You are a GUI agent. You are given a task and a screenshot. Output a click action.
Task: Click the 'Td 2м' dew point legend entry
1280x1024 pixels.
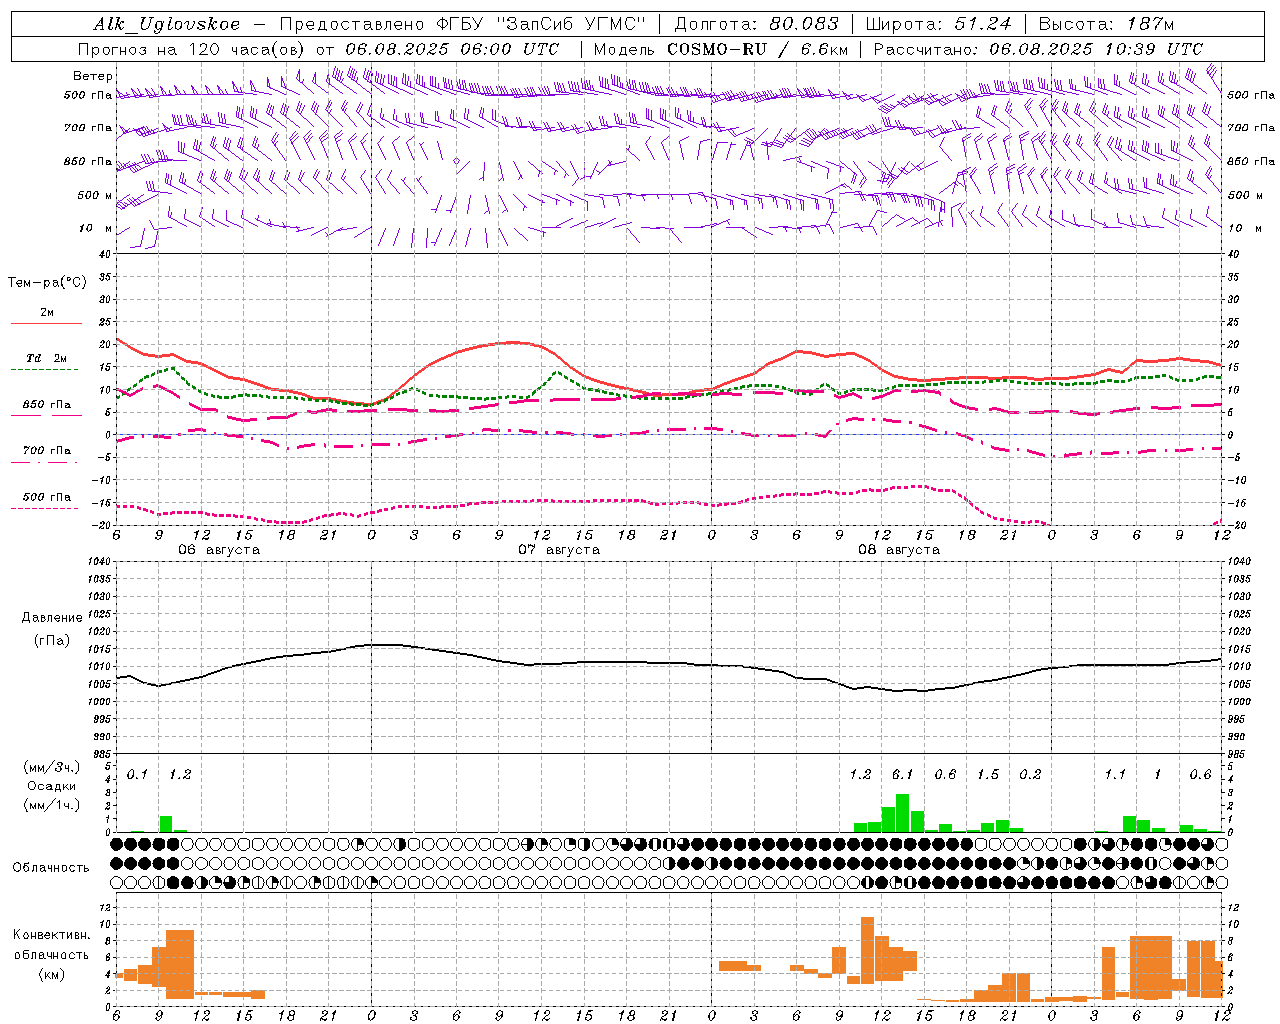pyautogui.click(x=47, y=358)
